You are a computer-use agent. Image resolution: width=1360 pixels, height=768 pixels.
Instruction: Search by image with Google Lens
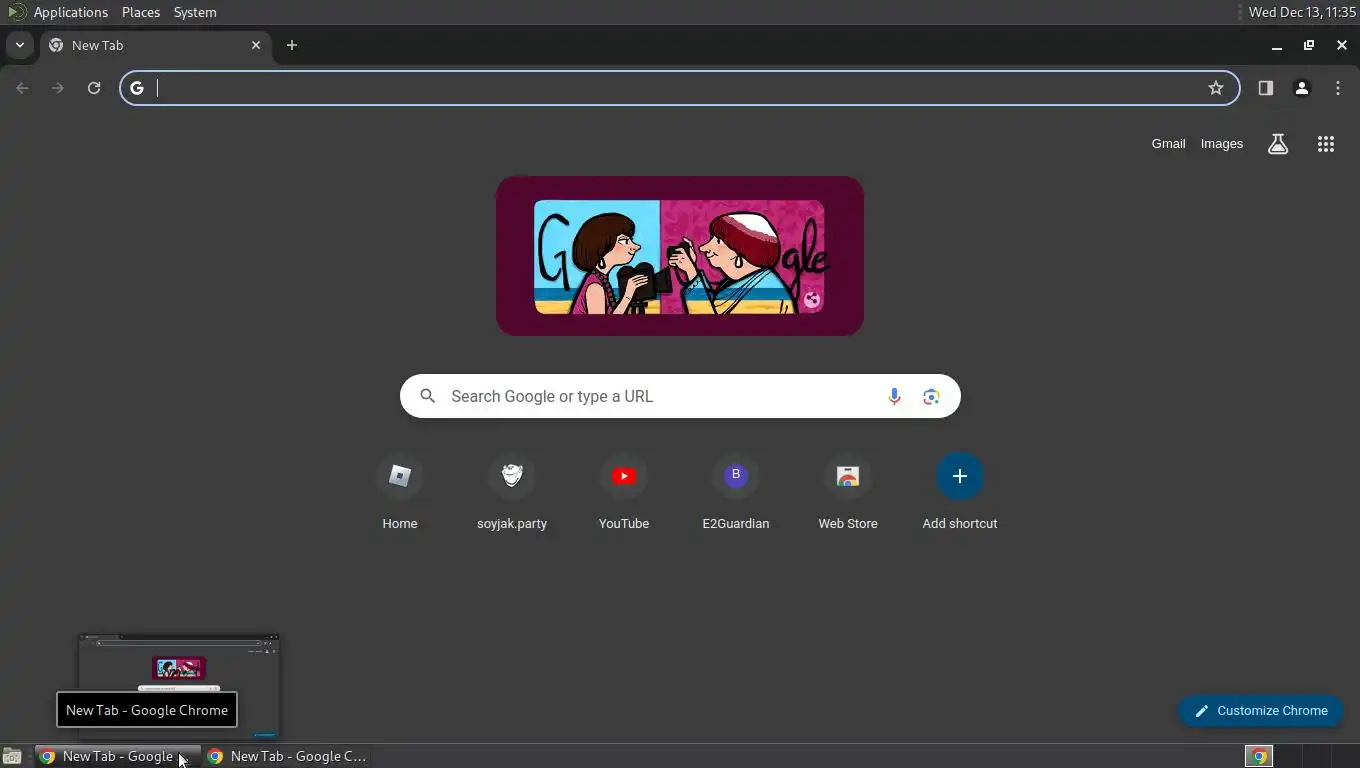[x=931, y=397]
